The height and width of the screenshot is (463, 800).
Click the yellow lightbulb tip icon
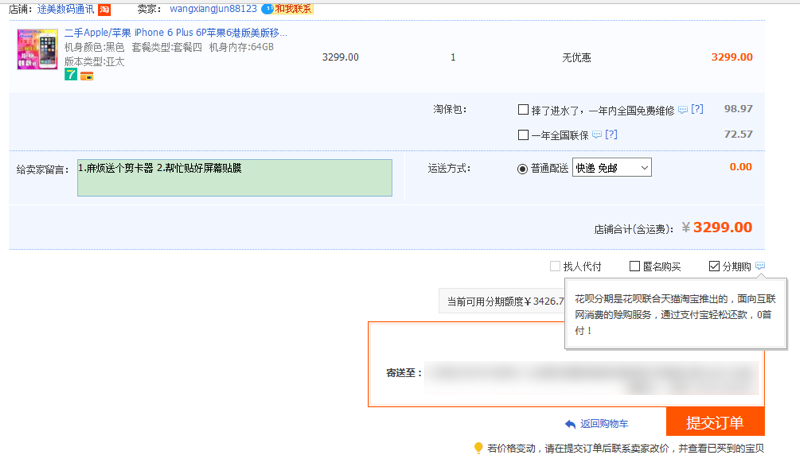point(478,448)
